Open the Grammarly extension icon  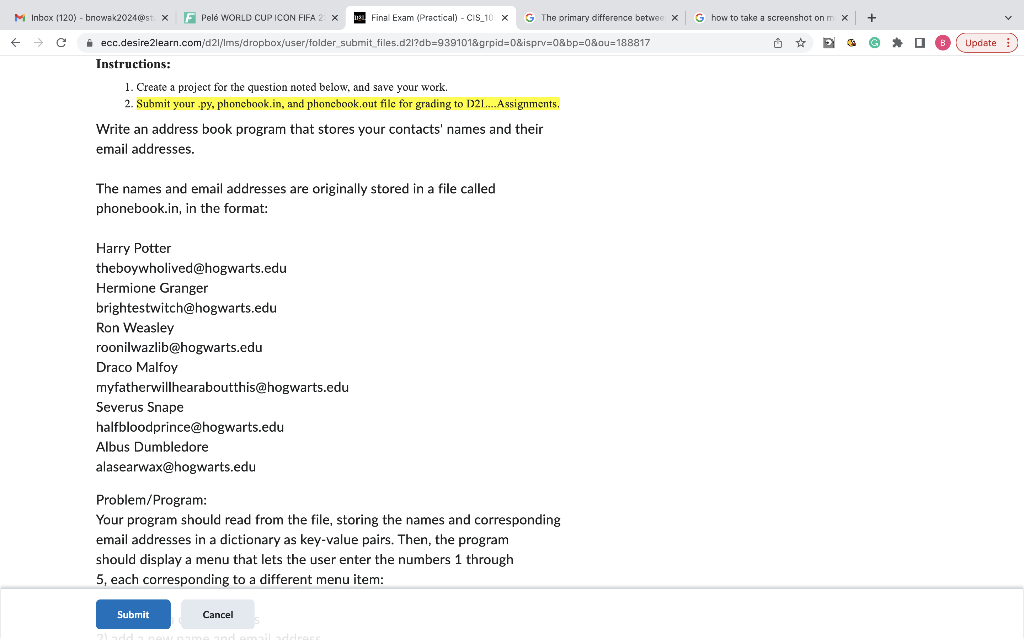point(874,43)
